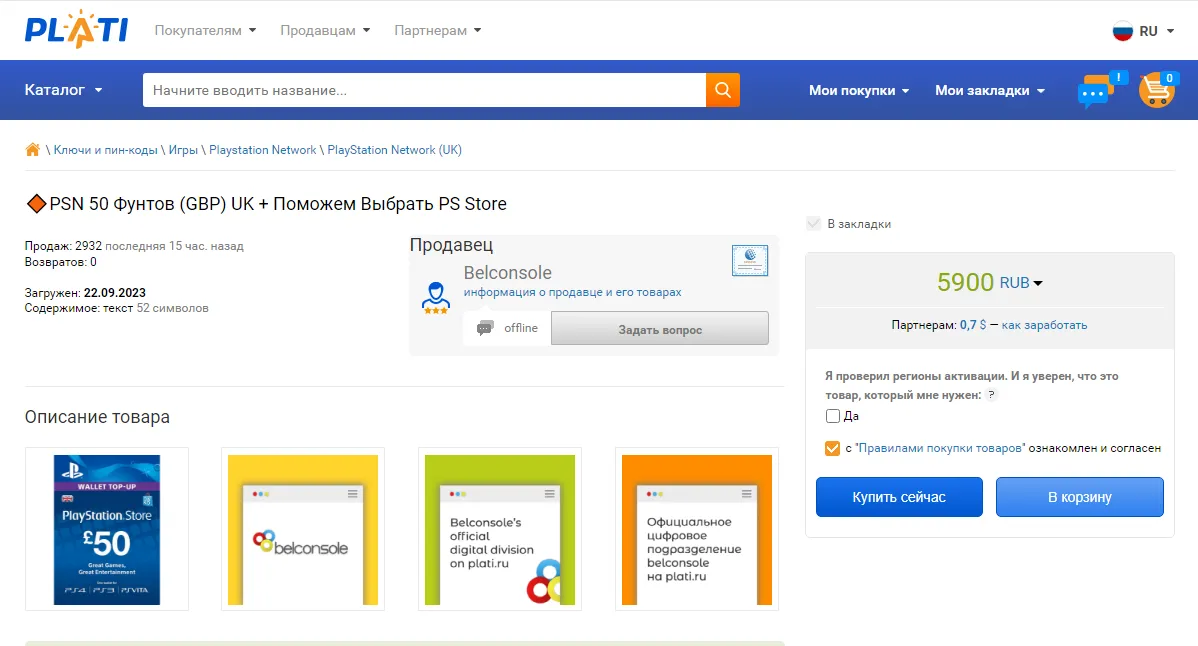
Task: Open the RUB currency selector
Action: coord(1021,283)
